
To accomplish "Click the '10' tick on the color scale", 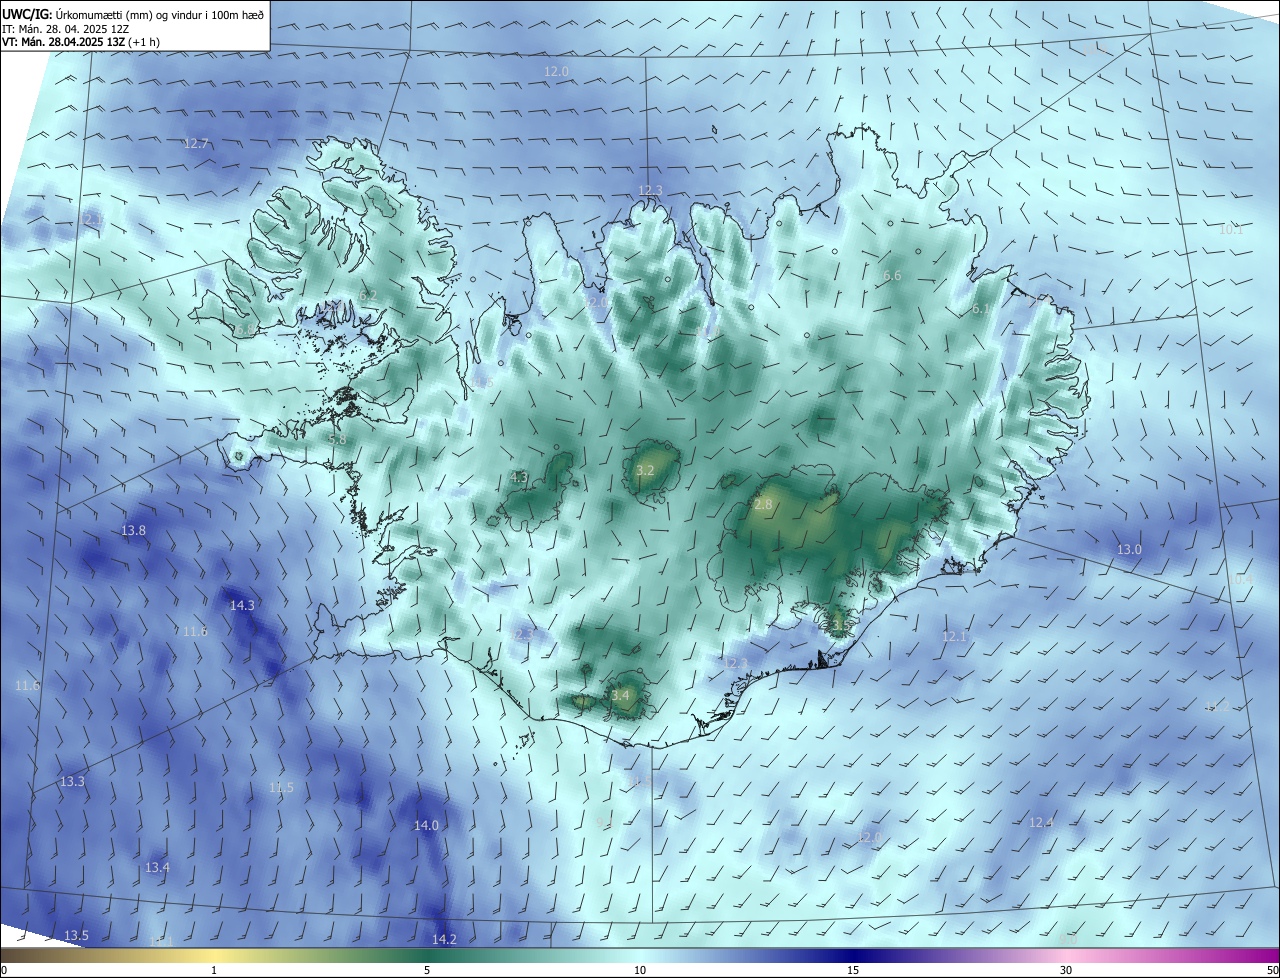I will pyautogui.click(x=640, y=971).
